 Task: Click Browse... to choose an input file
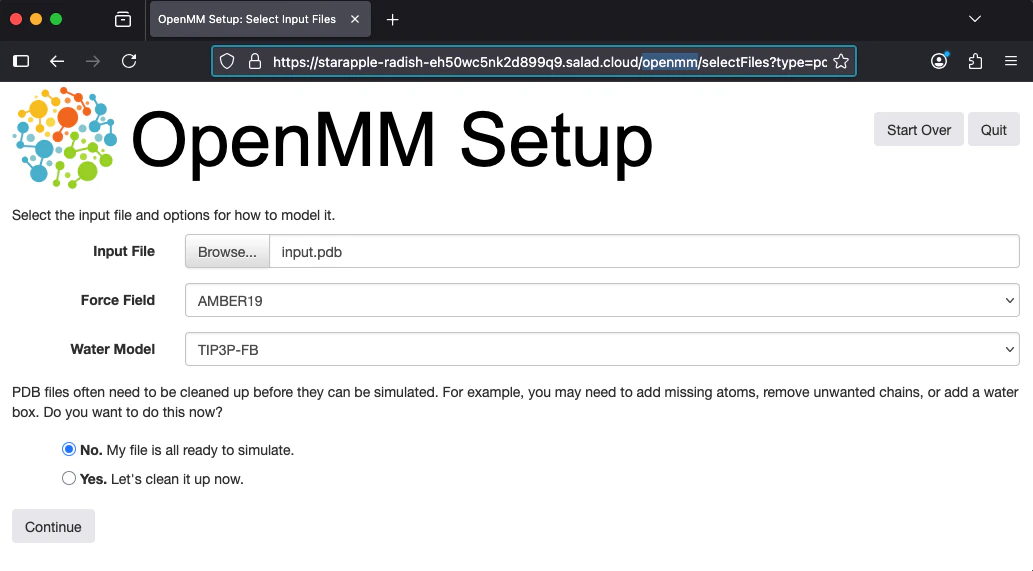[x=227, y=252]
